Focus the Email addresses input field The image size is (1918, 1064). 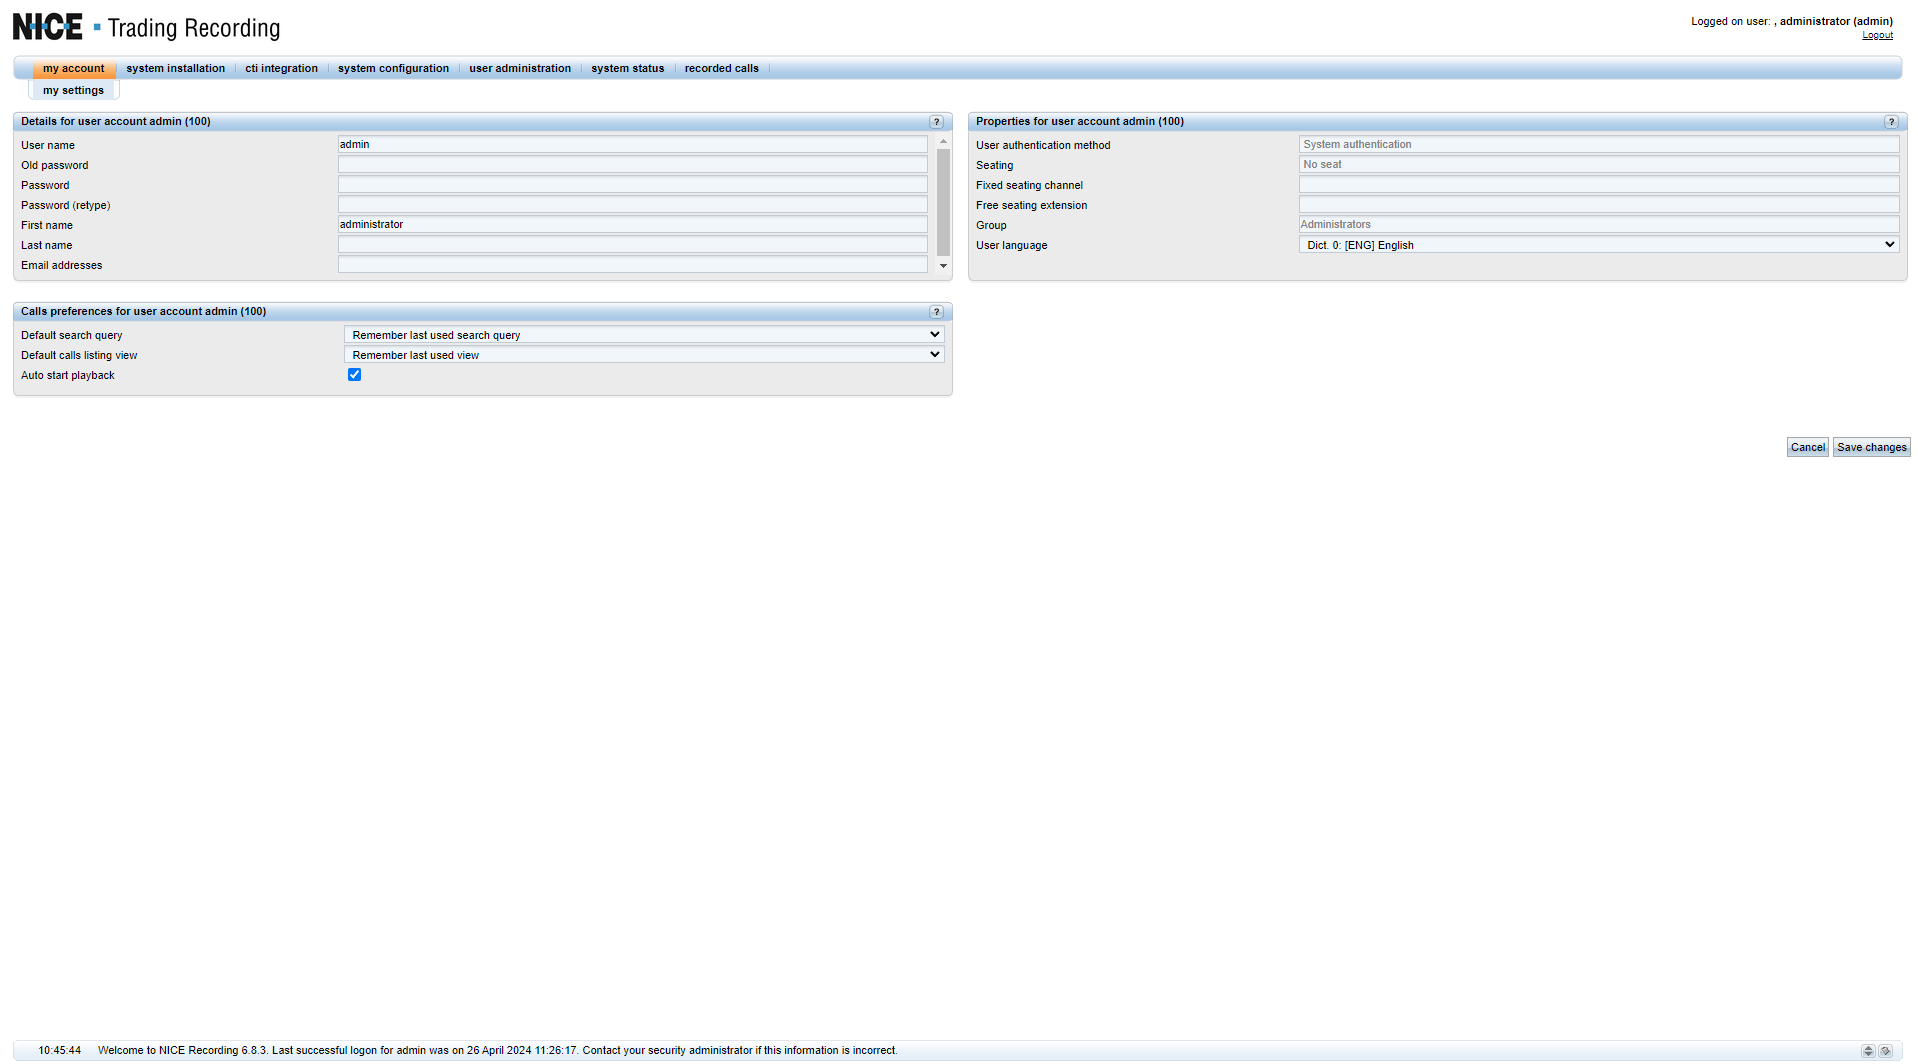pos(632,265)
